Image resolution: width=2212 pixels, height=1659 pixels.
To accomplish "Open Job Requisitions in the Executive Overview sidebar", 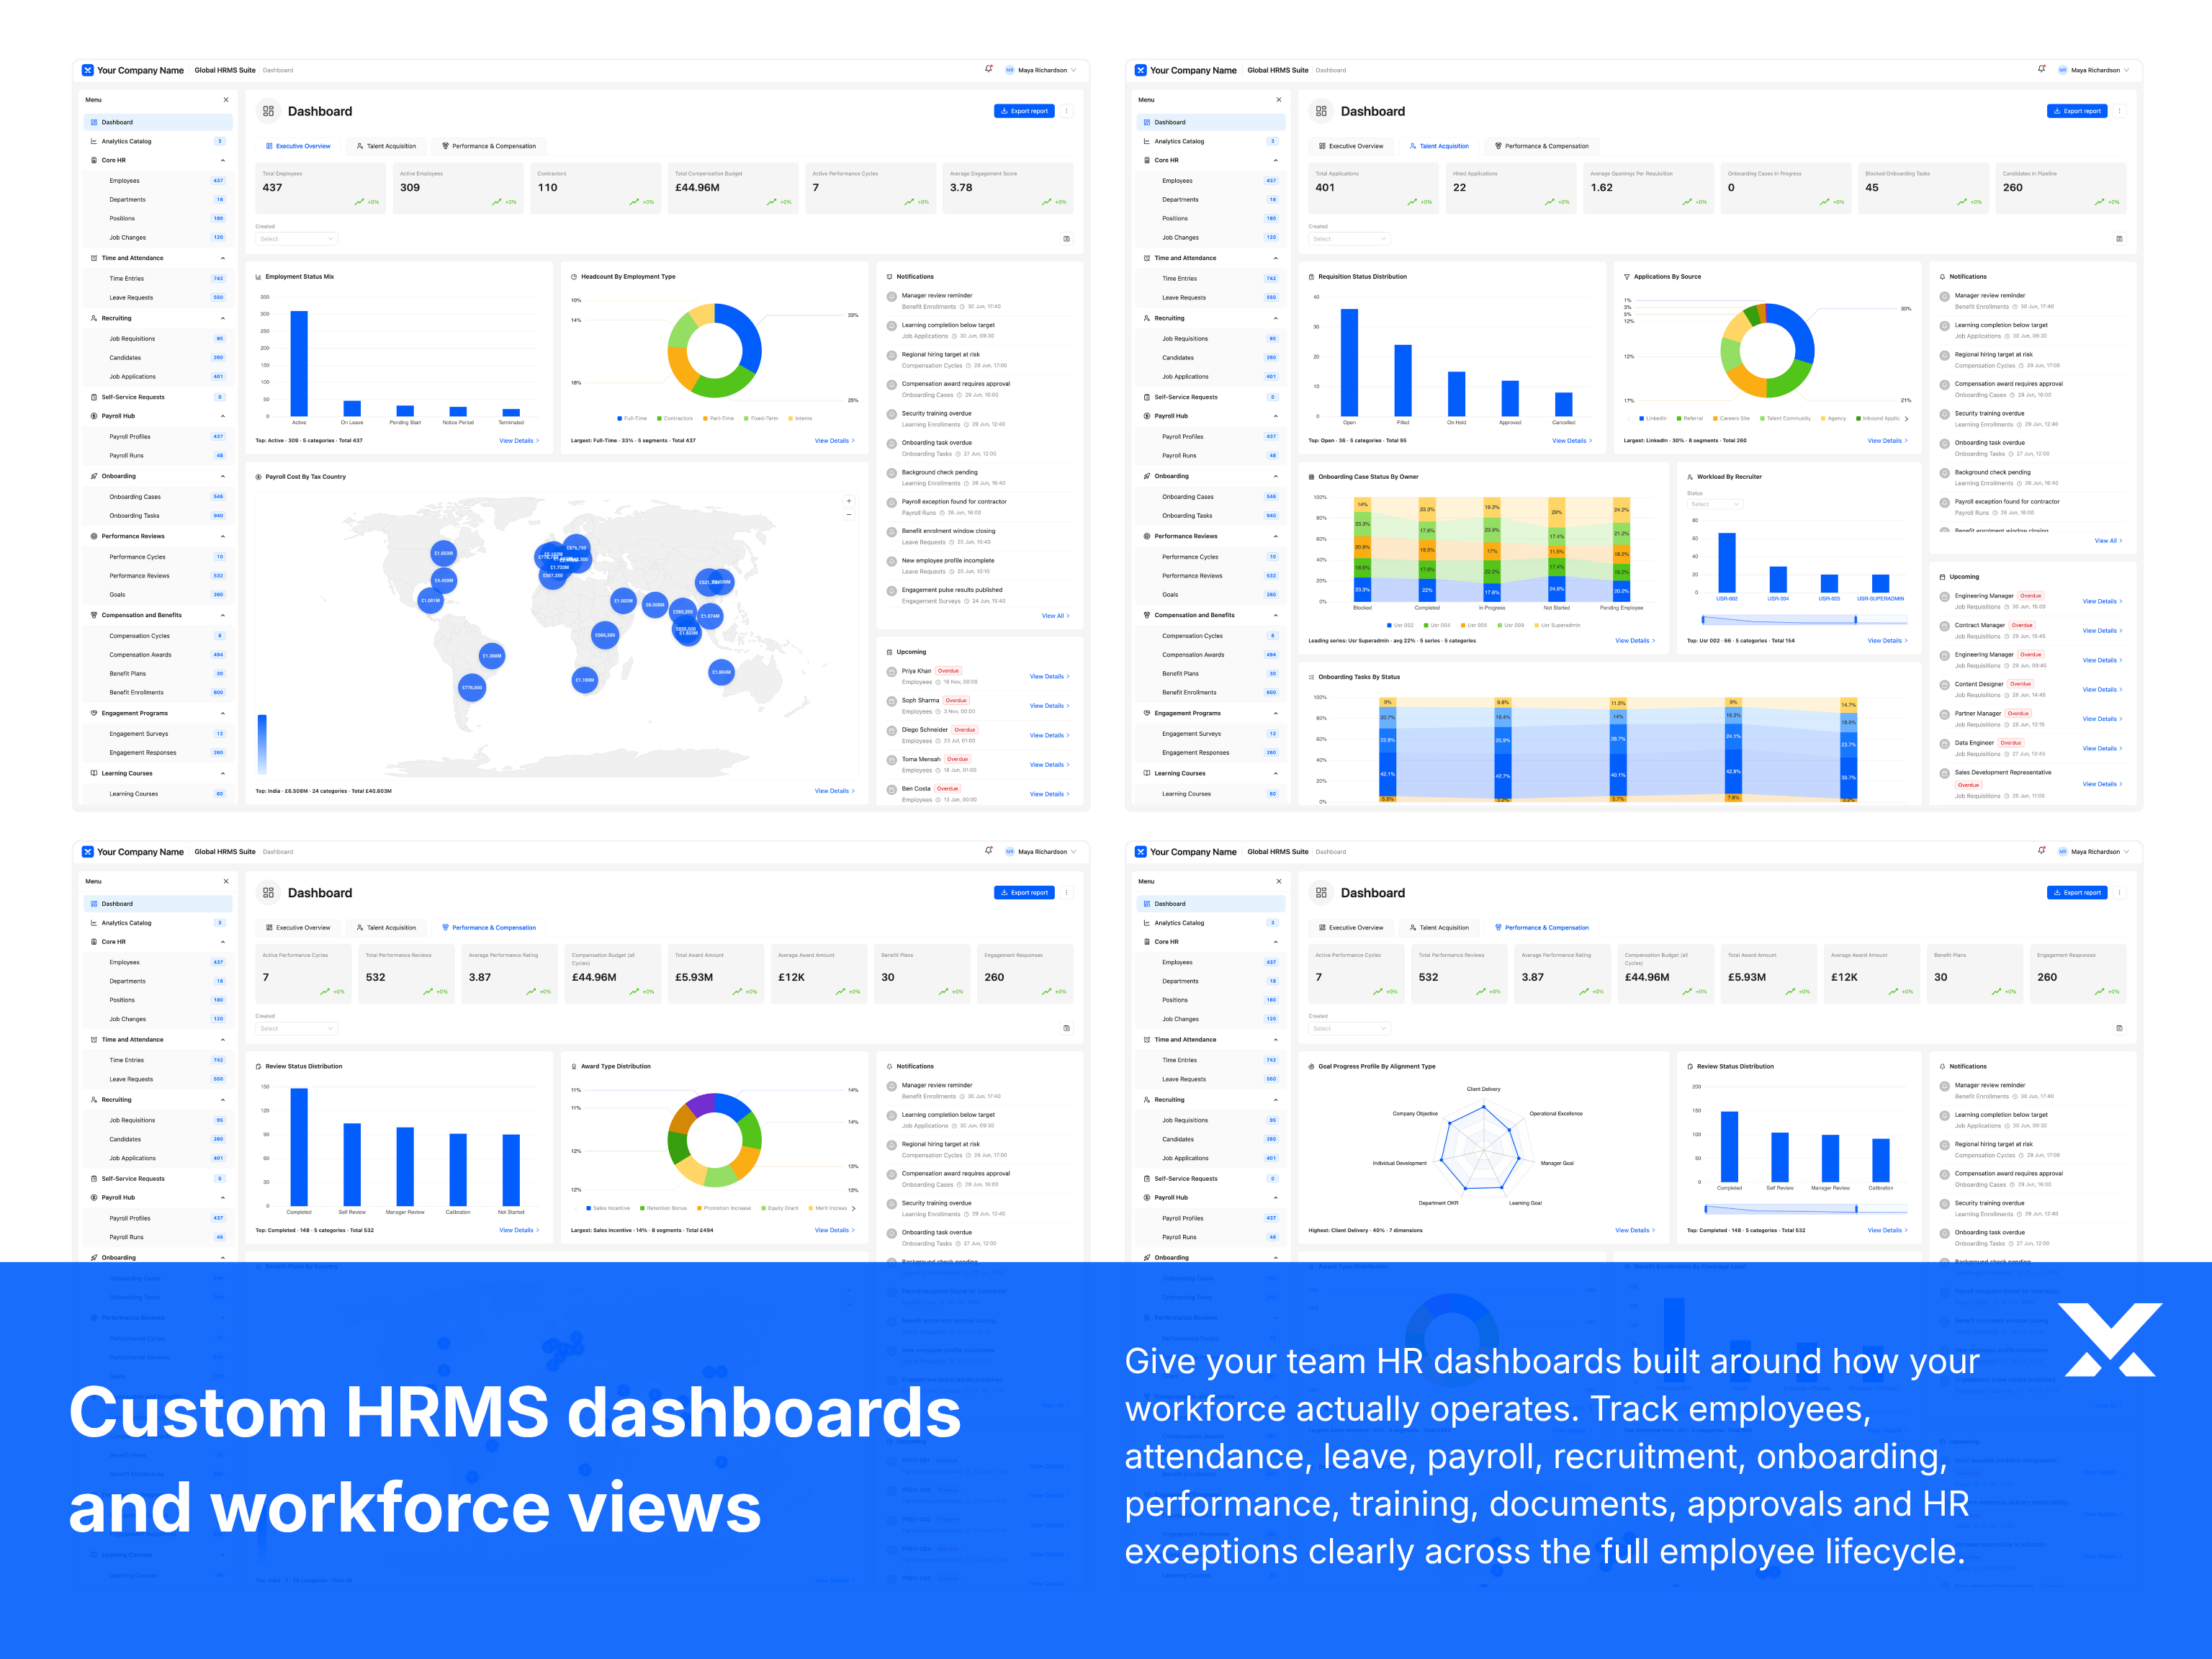I will pyautogui.click(x=159, y=339).
